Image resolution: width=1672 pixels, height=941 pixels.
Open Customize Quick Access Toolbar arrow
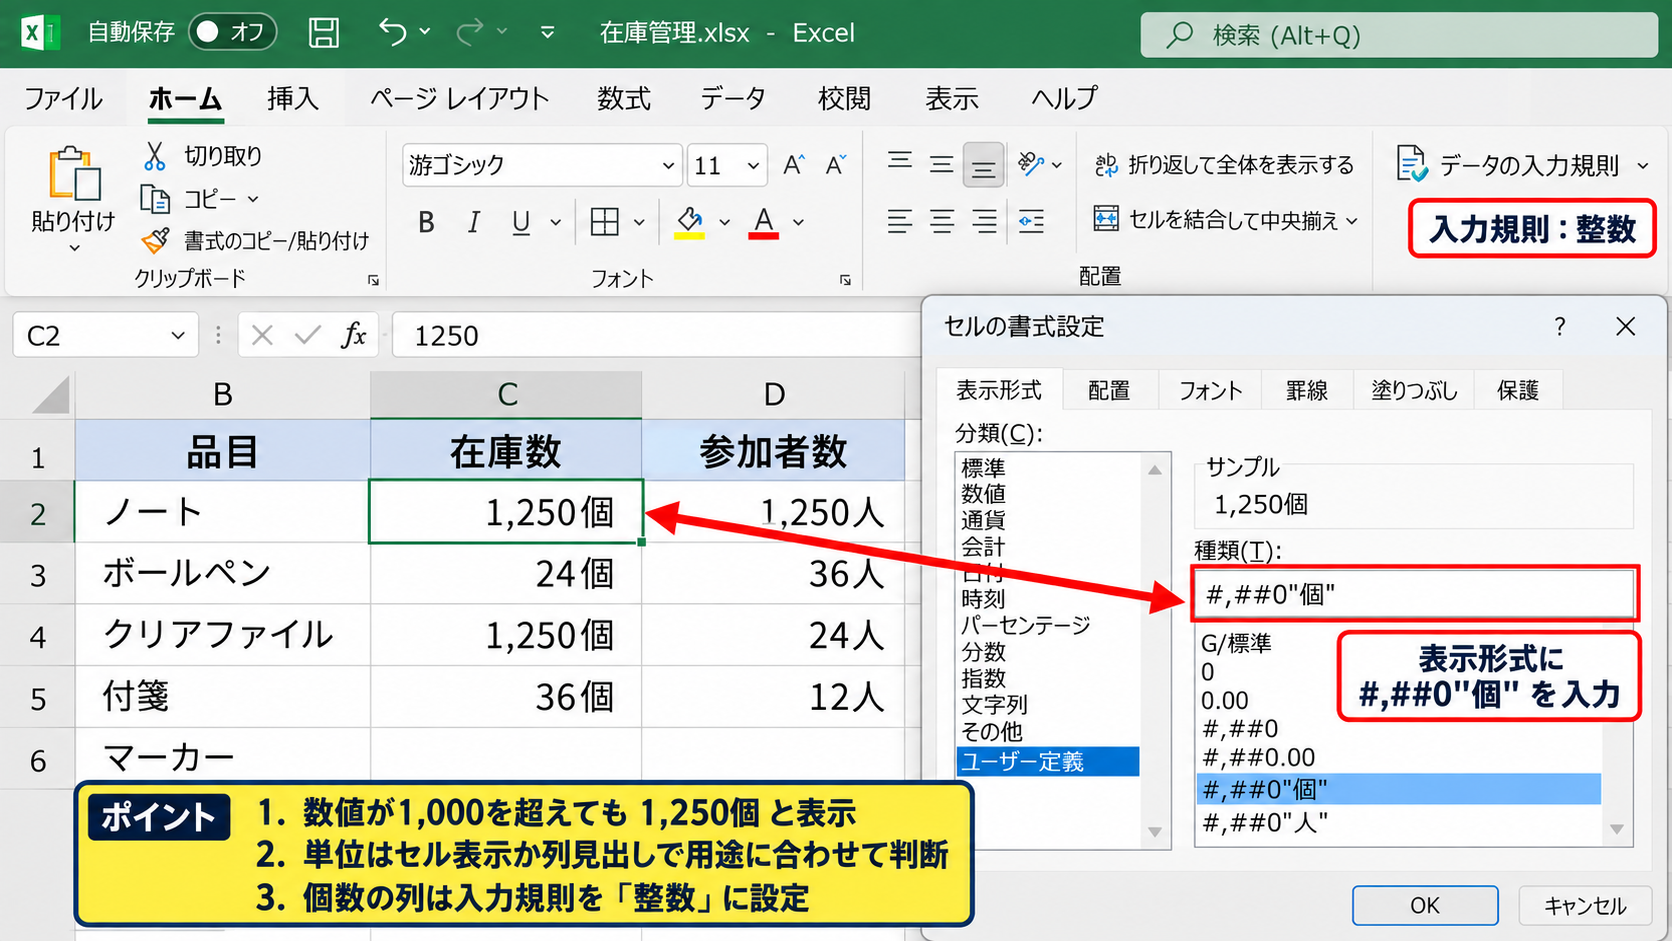547,32
